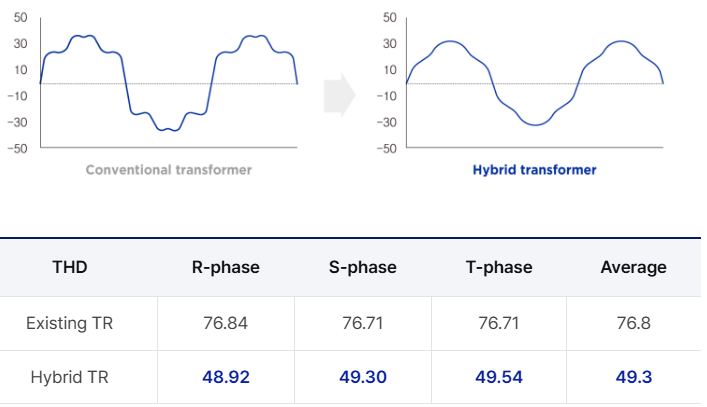707x407 pixels.
Task: Click the gray arrow between the charts
Action: click(x=340, y=95)
